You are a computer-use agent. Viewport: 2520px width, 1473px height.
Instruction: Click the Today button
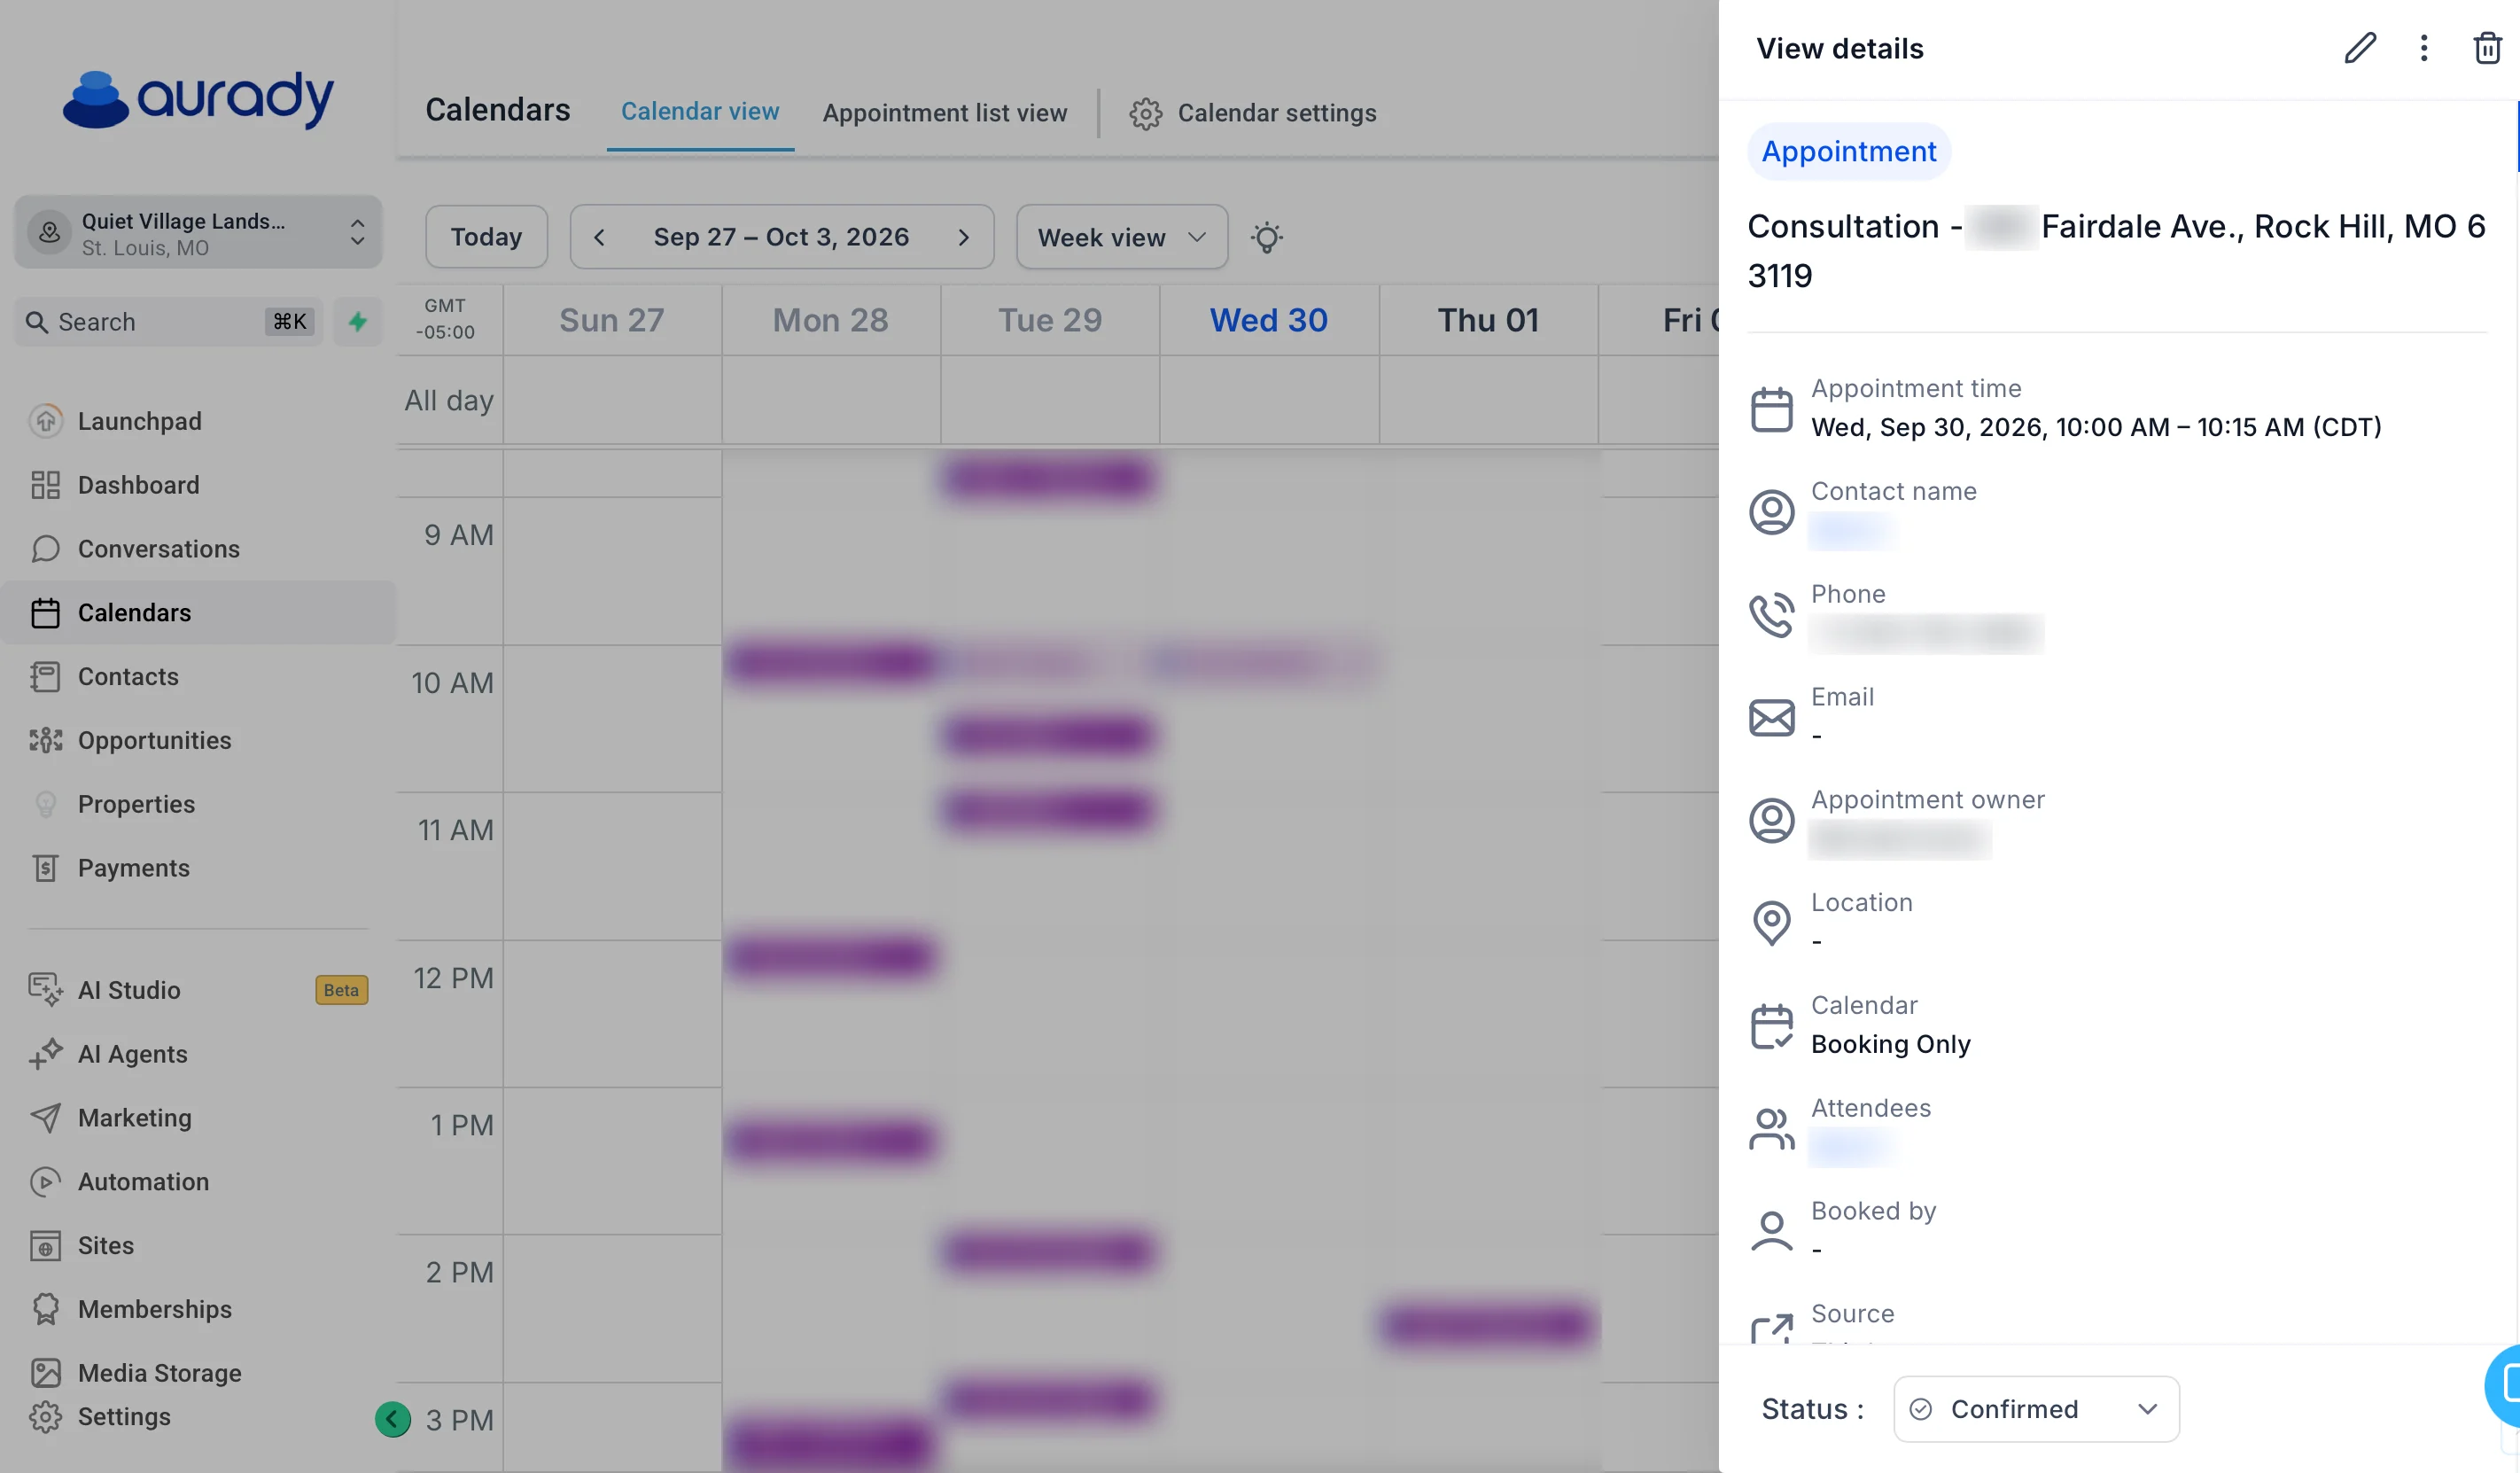[x=486, y=237]
